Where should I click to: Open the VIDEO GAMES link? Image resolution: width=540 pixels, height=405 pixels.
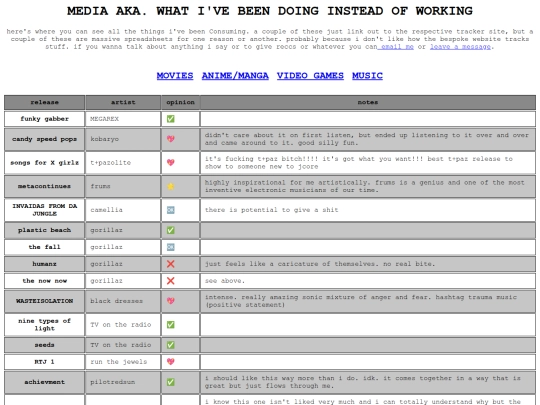coord(310,76)
